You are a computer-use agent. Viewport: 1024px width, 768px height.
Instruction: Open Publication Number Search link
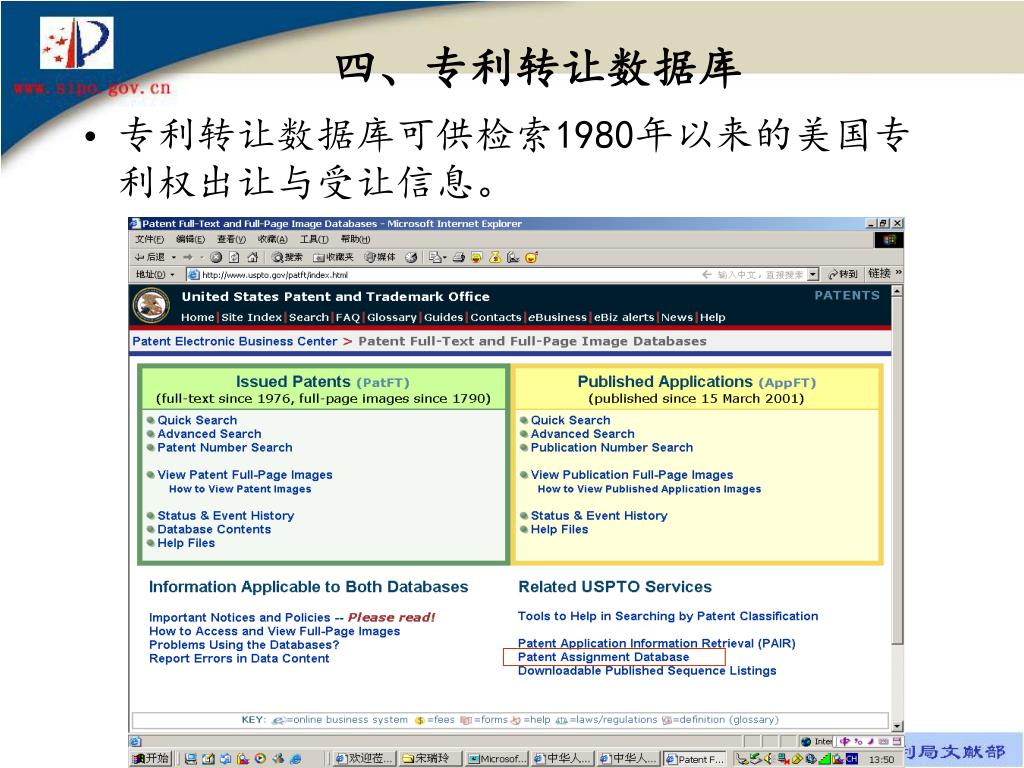click(x=611, y=447)
